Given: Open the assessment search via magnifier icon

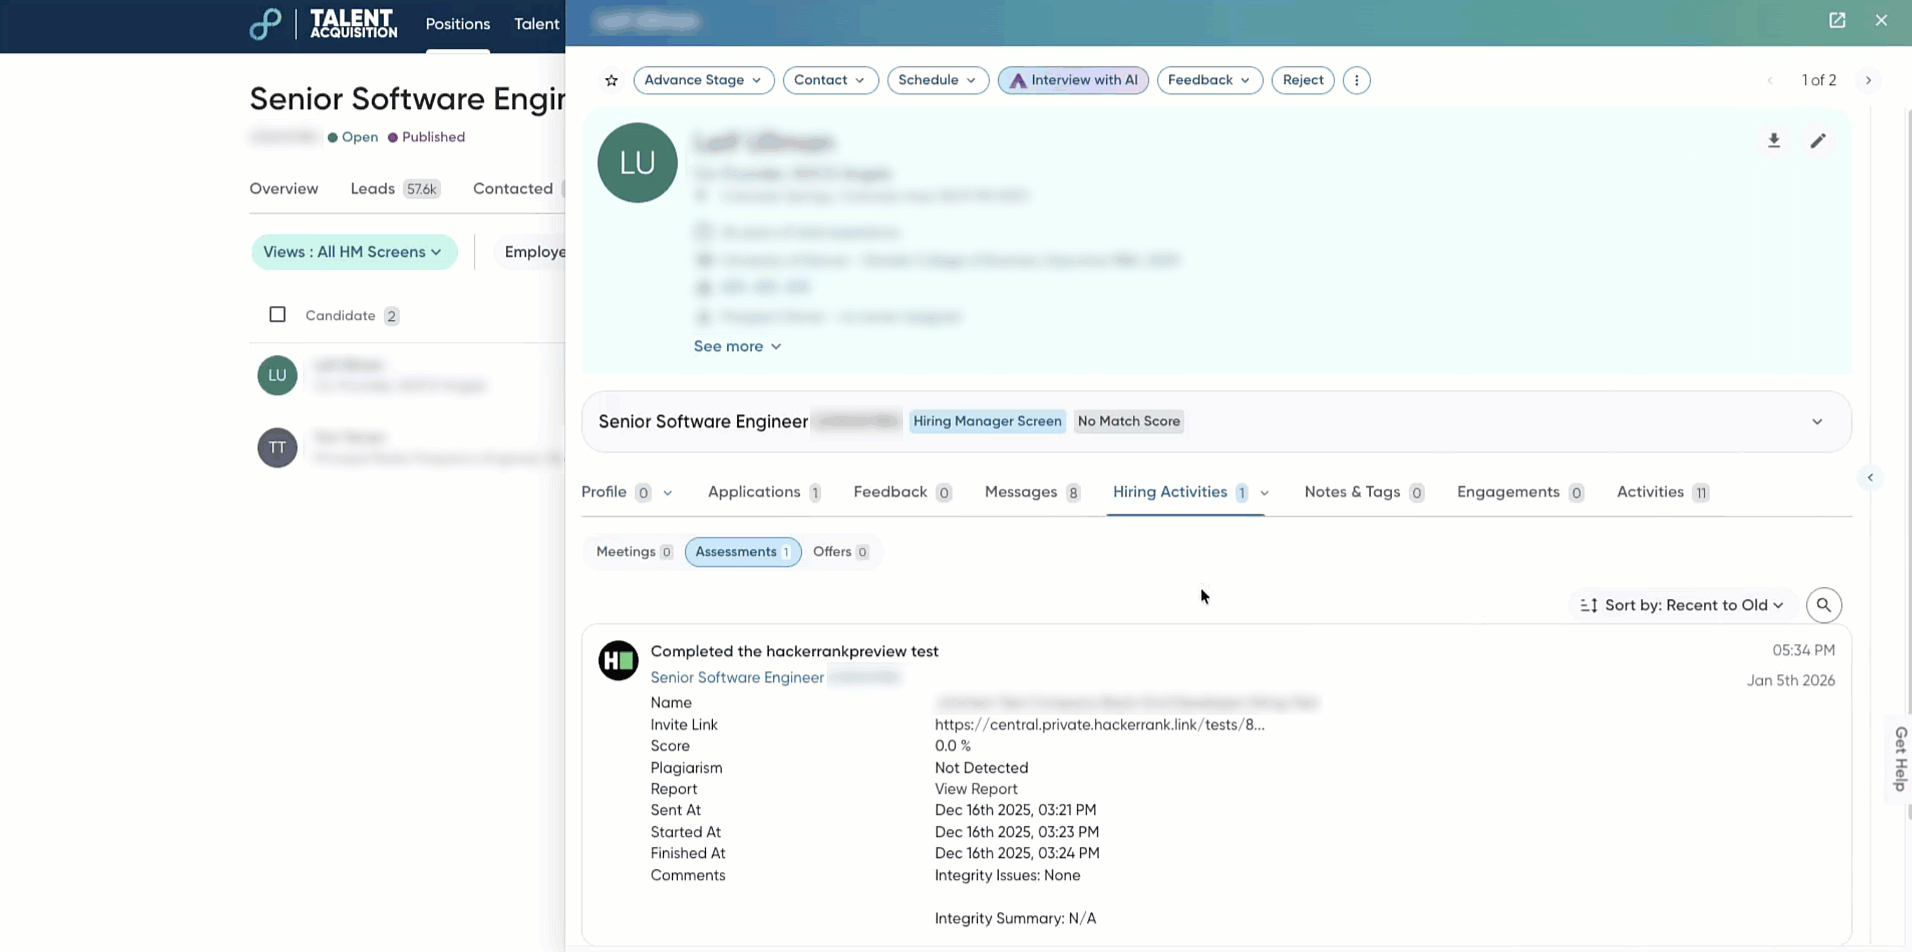Looking at the screenshot, I should [x=1824, y=605].
